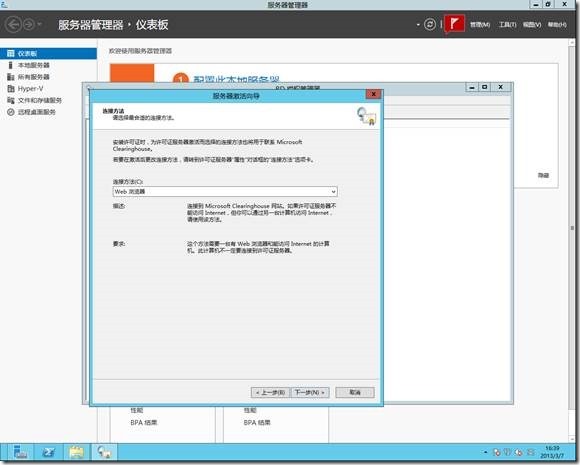Click the back arrow in Server Manager header
580x465 pixels.
pyautogui.click(x=13, y=25)
